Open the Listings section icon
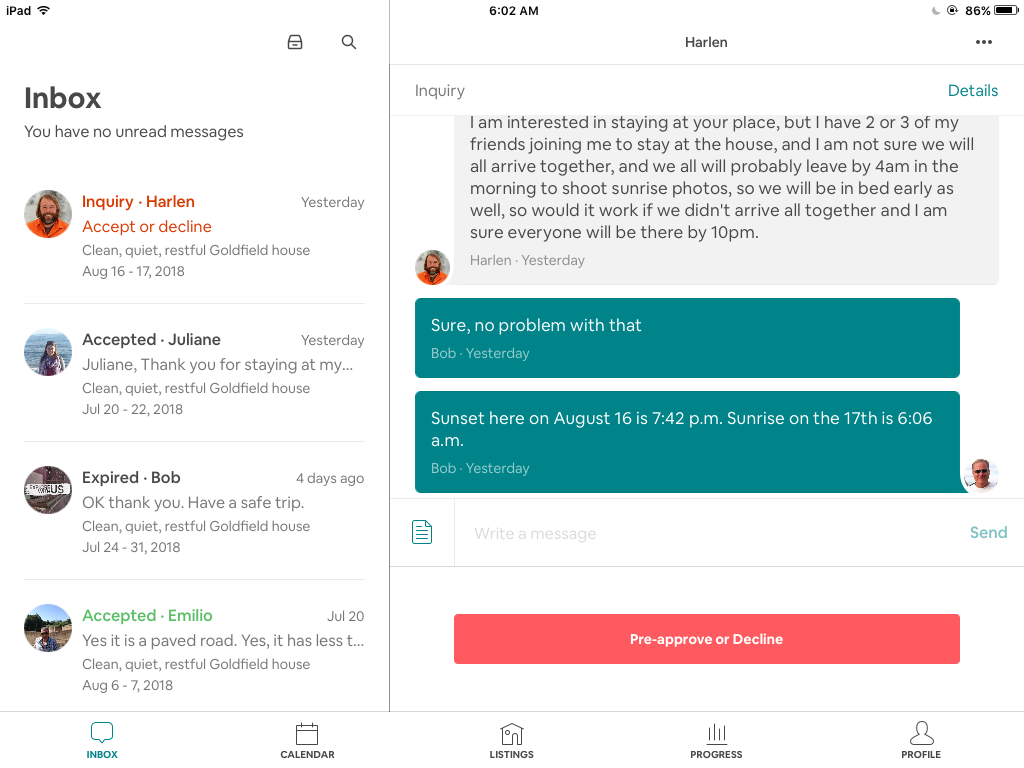 511,733
